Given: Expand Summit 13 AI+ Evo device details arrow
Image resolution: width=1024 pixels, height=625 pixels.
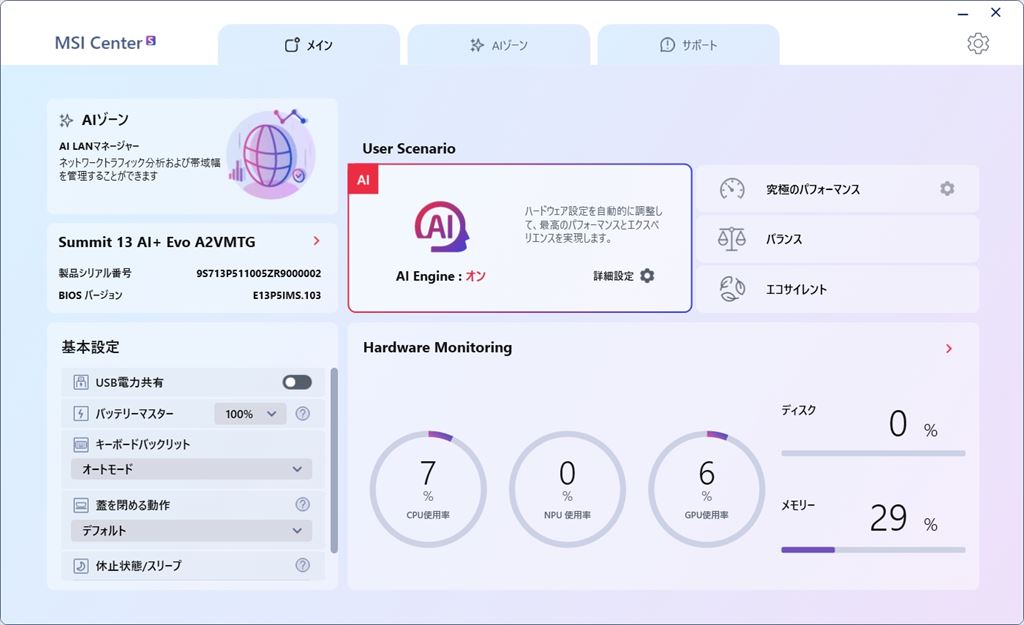Looking at the screenshot, I should (317, 241).
